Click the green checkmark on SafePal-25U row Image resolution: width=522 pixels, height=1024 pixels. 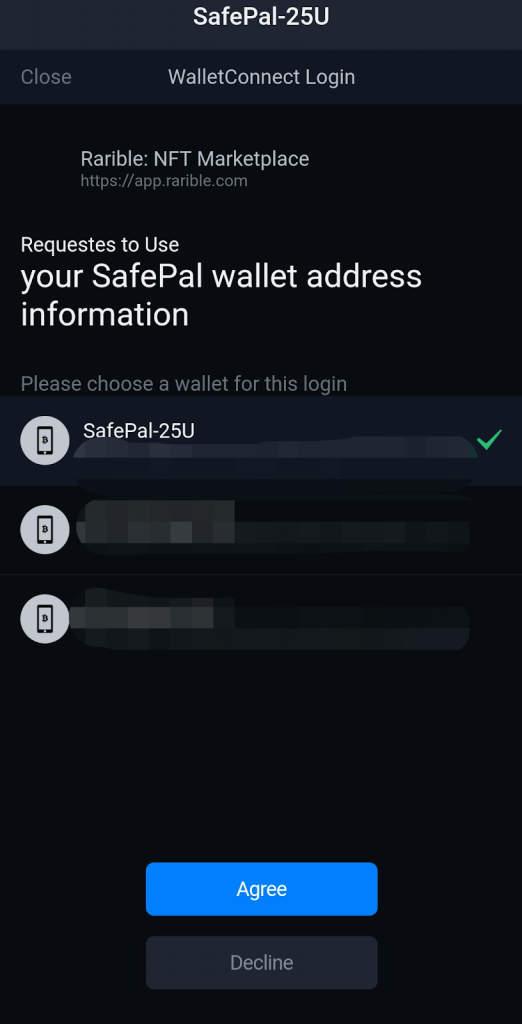[x=489, y=440]
